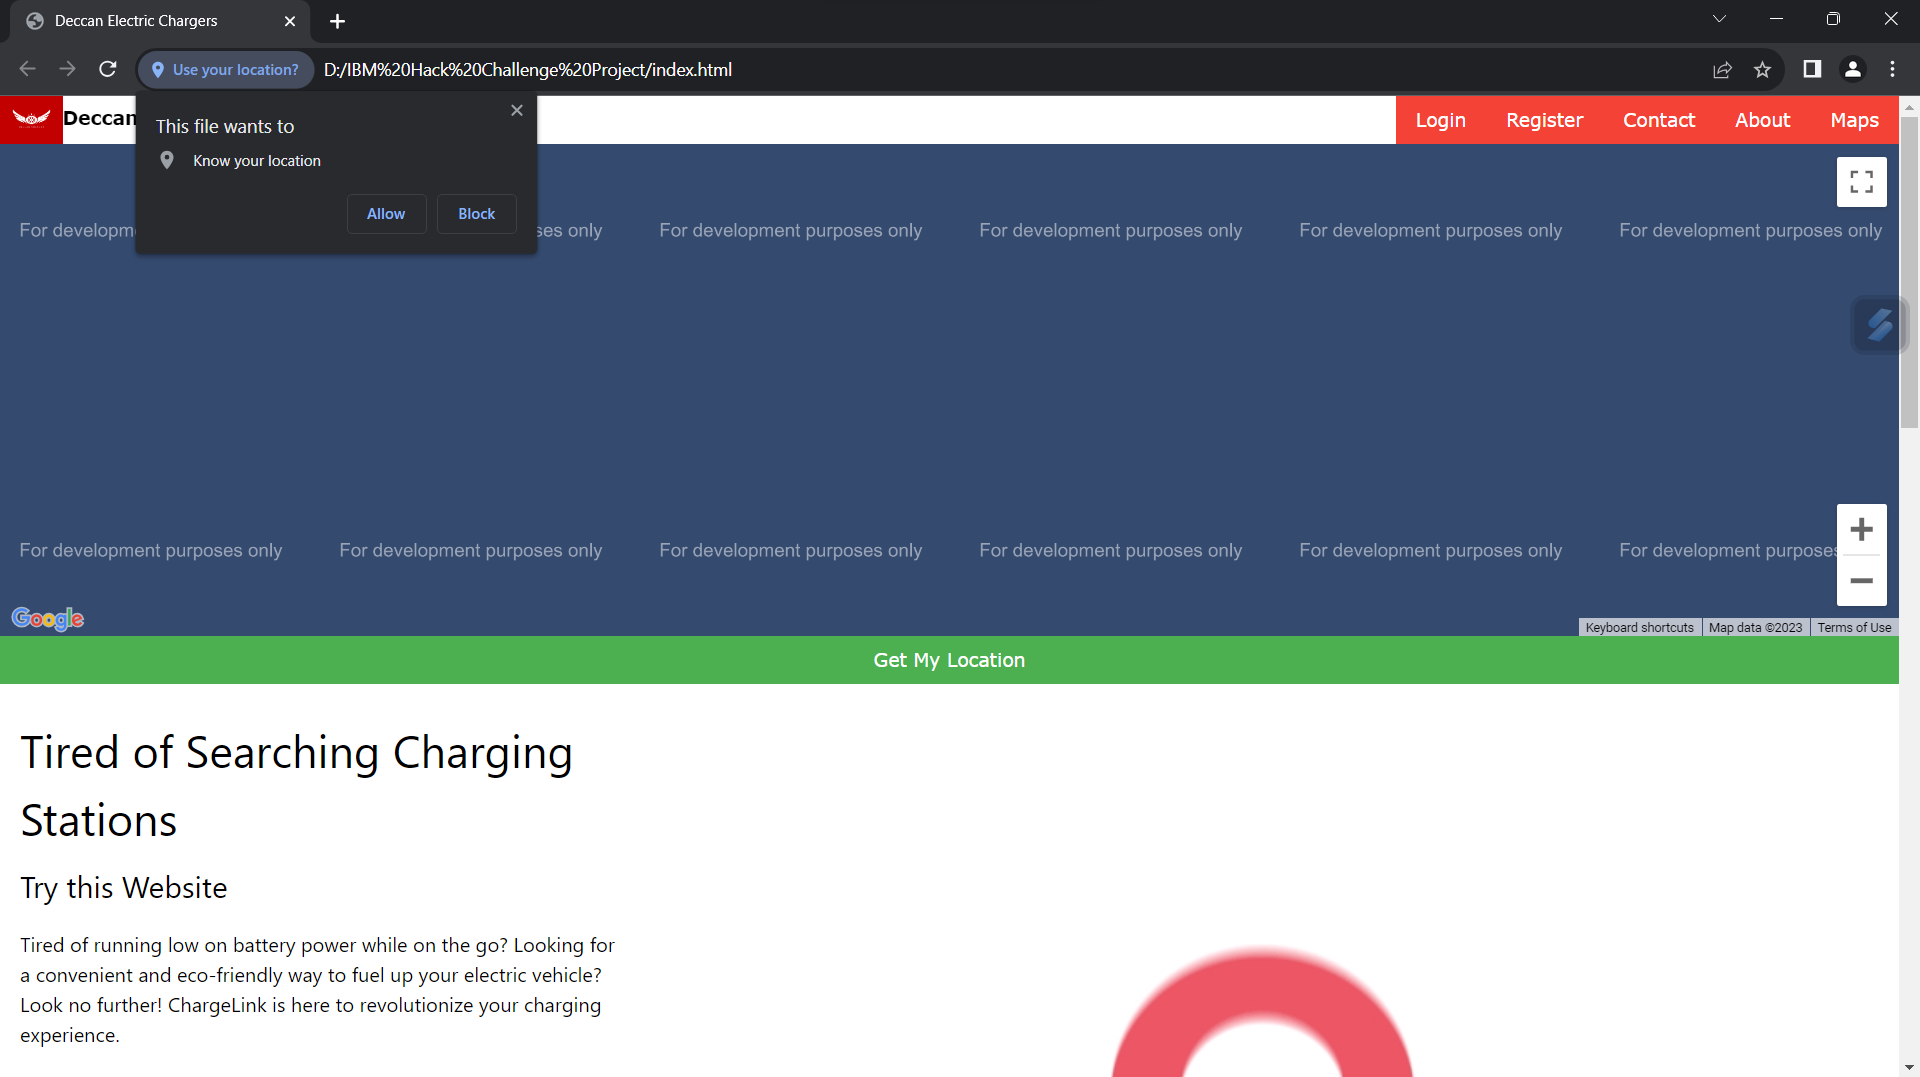Open the browser profile avatar icon

point(1852,70)
